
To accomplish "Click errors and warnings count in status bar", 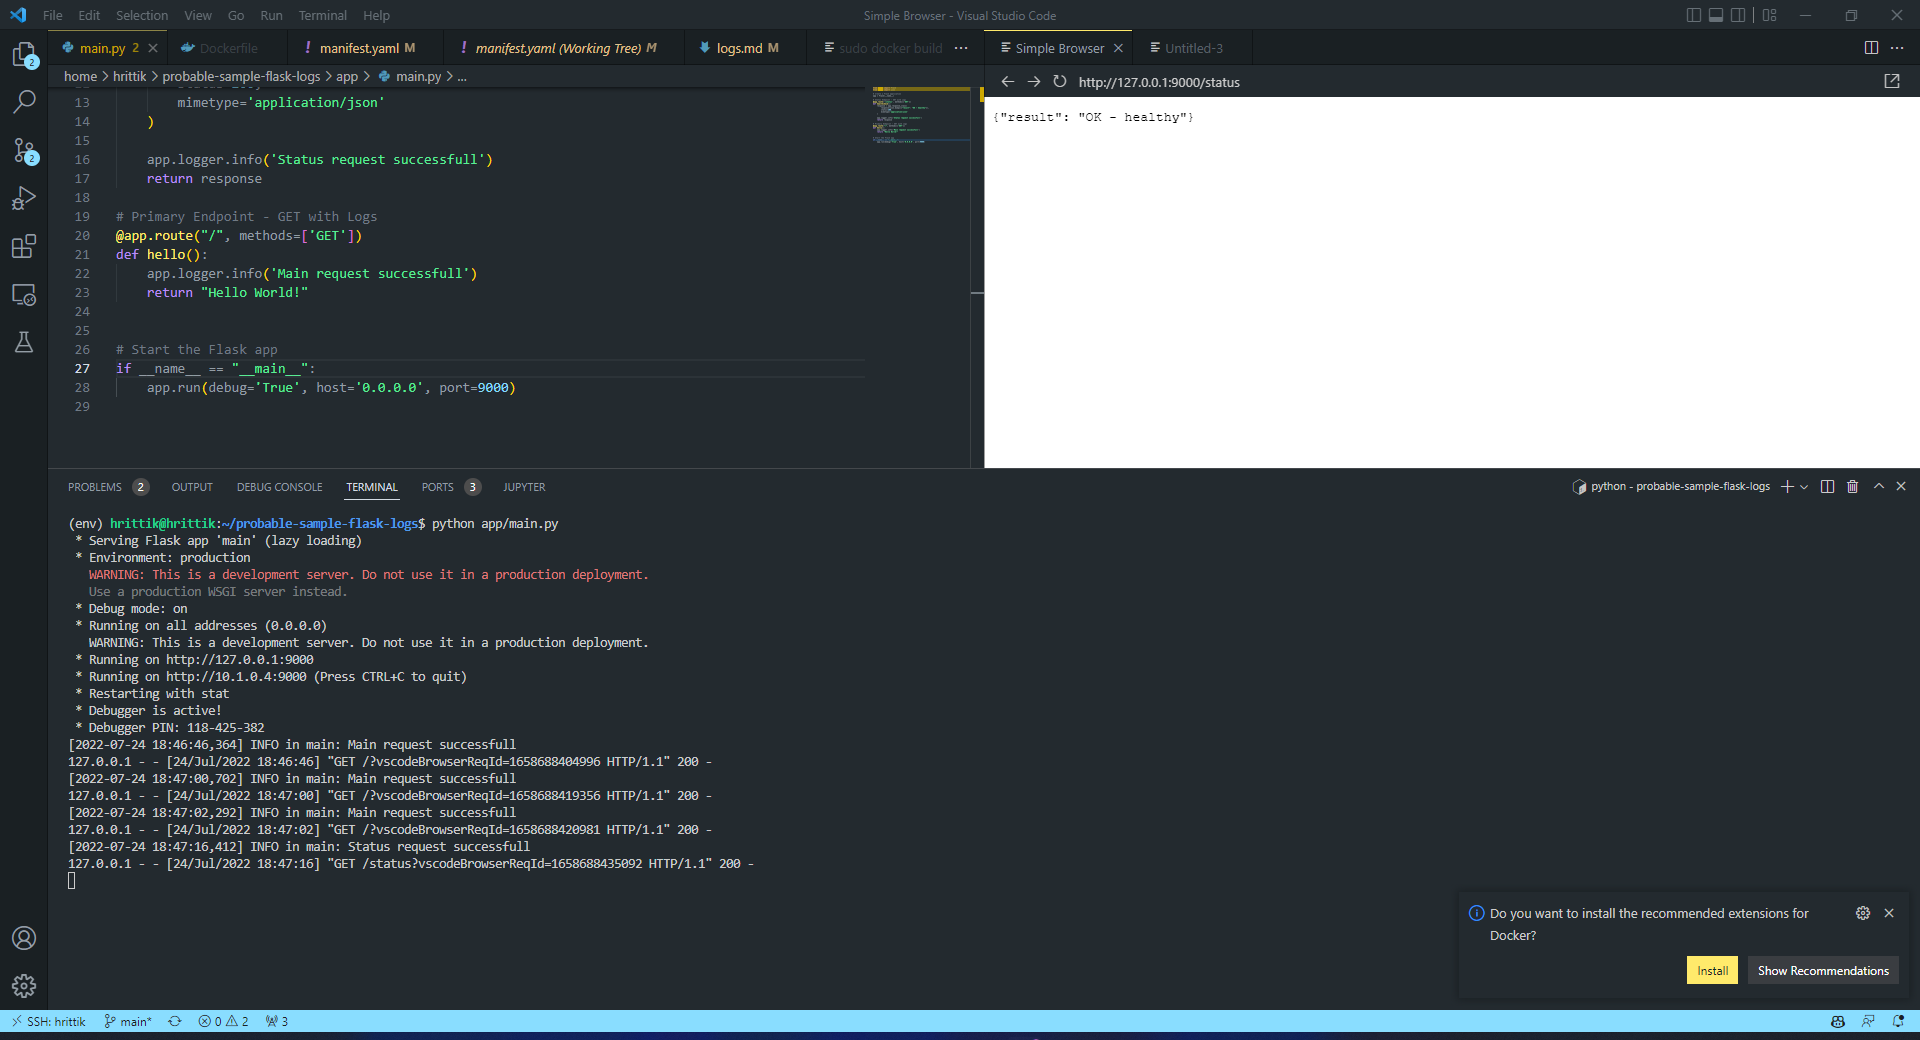I will [223, 1021].
